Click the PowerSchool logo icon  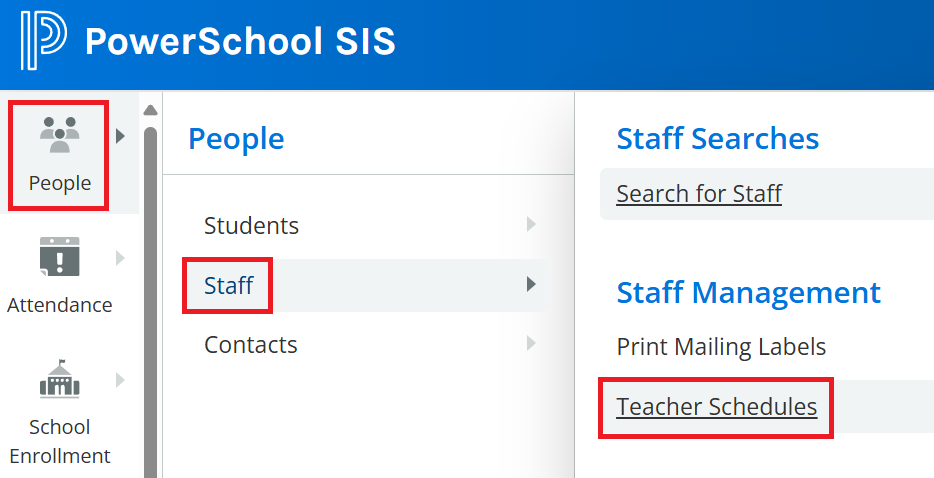coord(43,42)
